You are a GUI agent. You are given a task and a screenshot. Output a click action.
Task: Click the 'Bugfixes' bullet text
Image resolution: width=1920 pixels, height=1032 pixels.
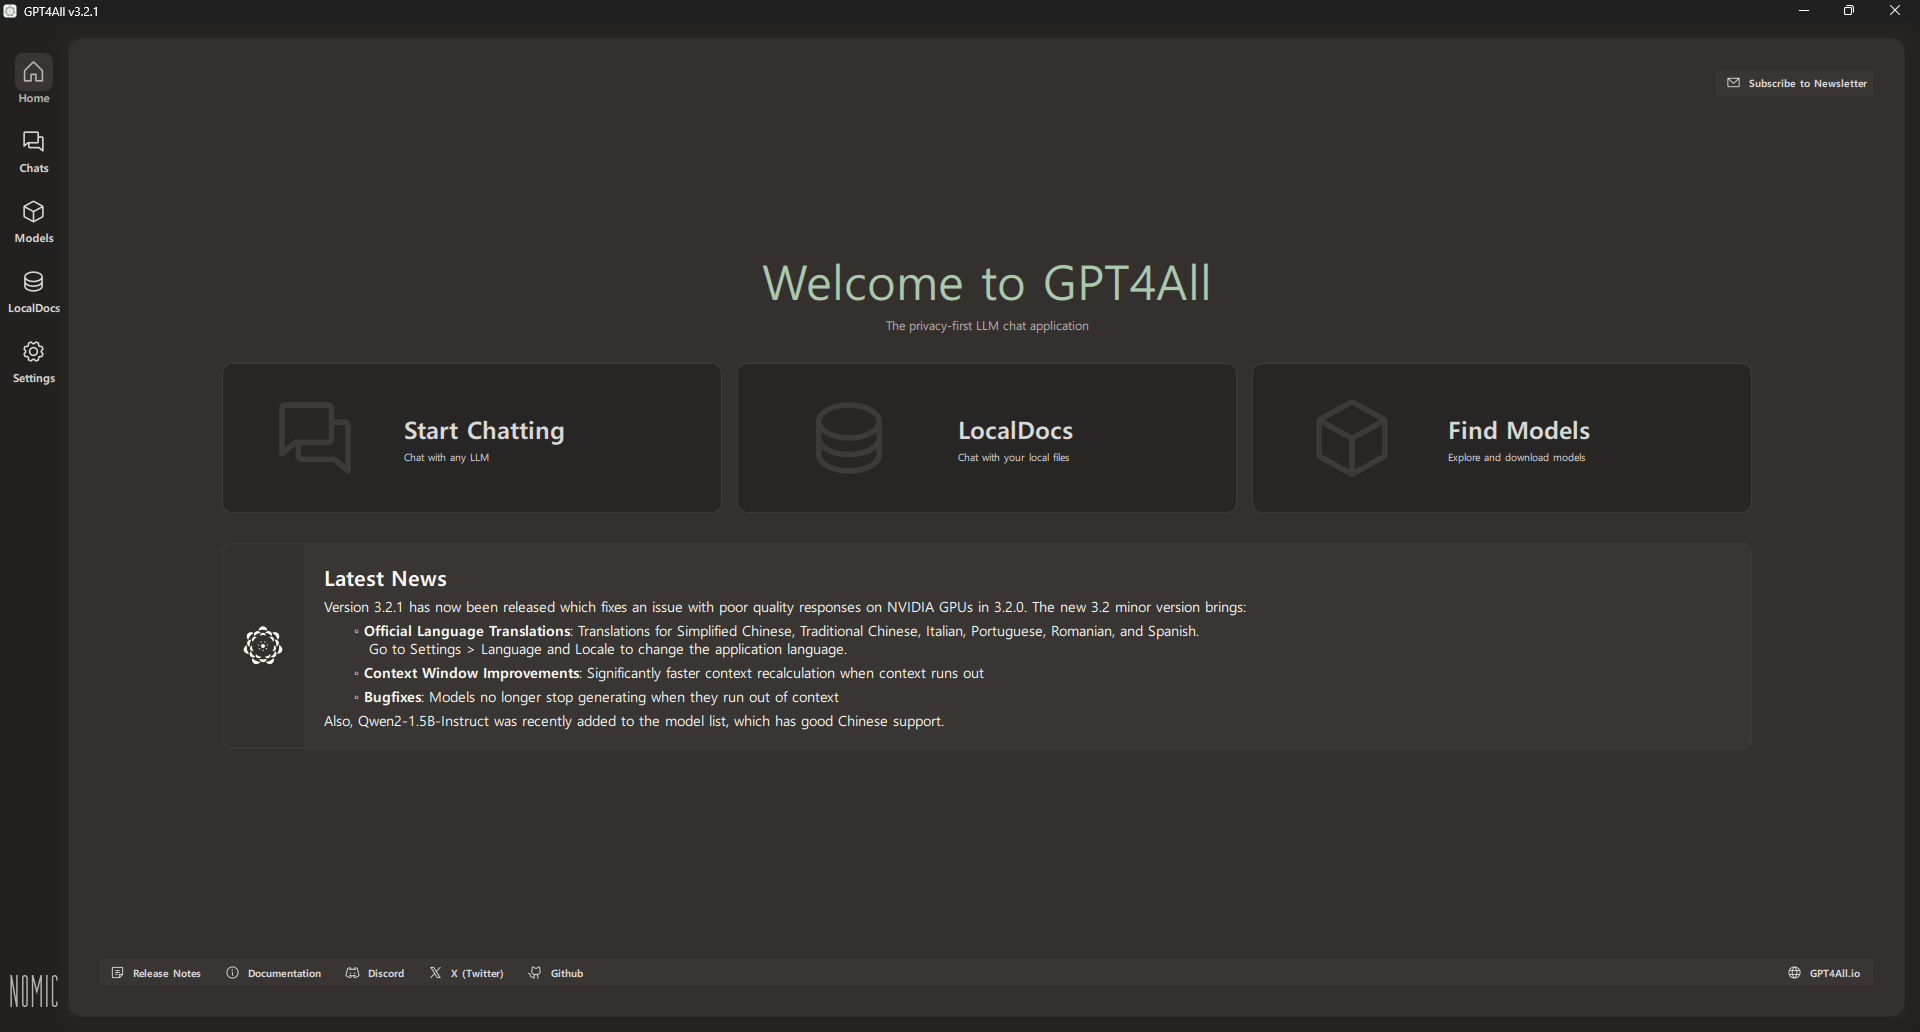(392, 697)
